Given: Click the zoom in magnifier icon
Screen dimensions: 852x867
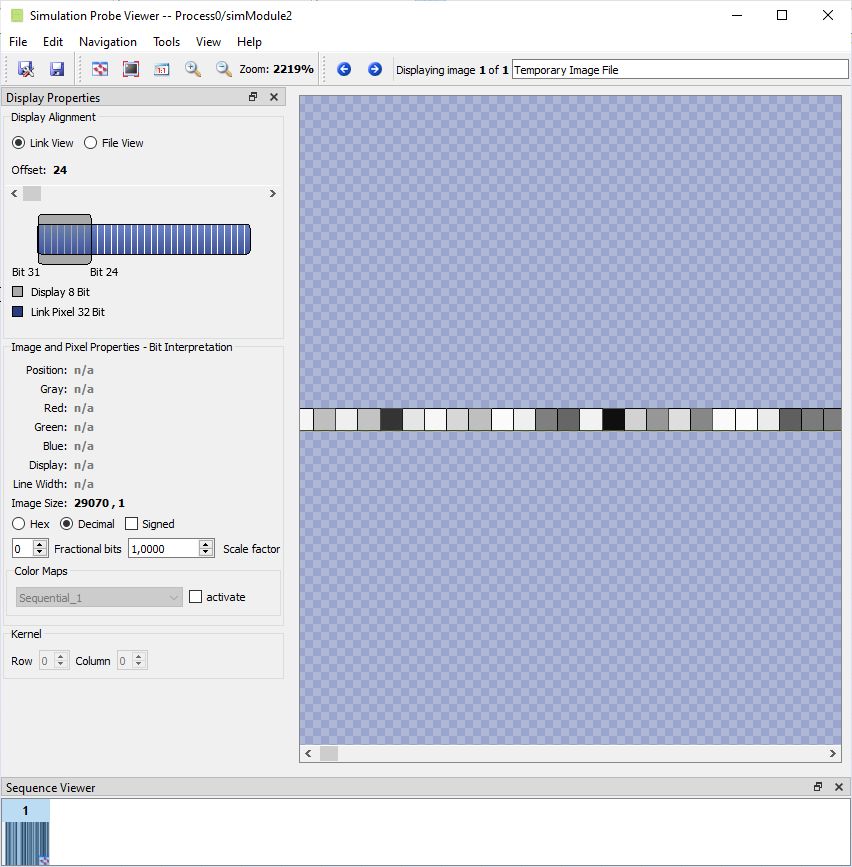Looking at the screenshot, I should 192,69.
